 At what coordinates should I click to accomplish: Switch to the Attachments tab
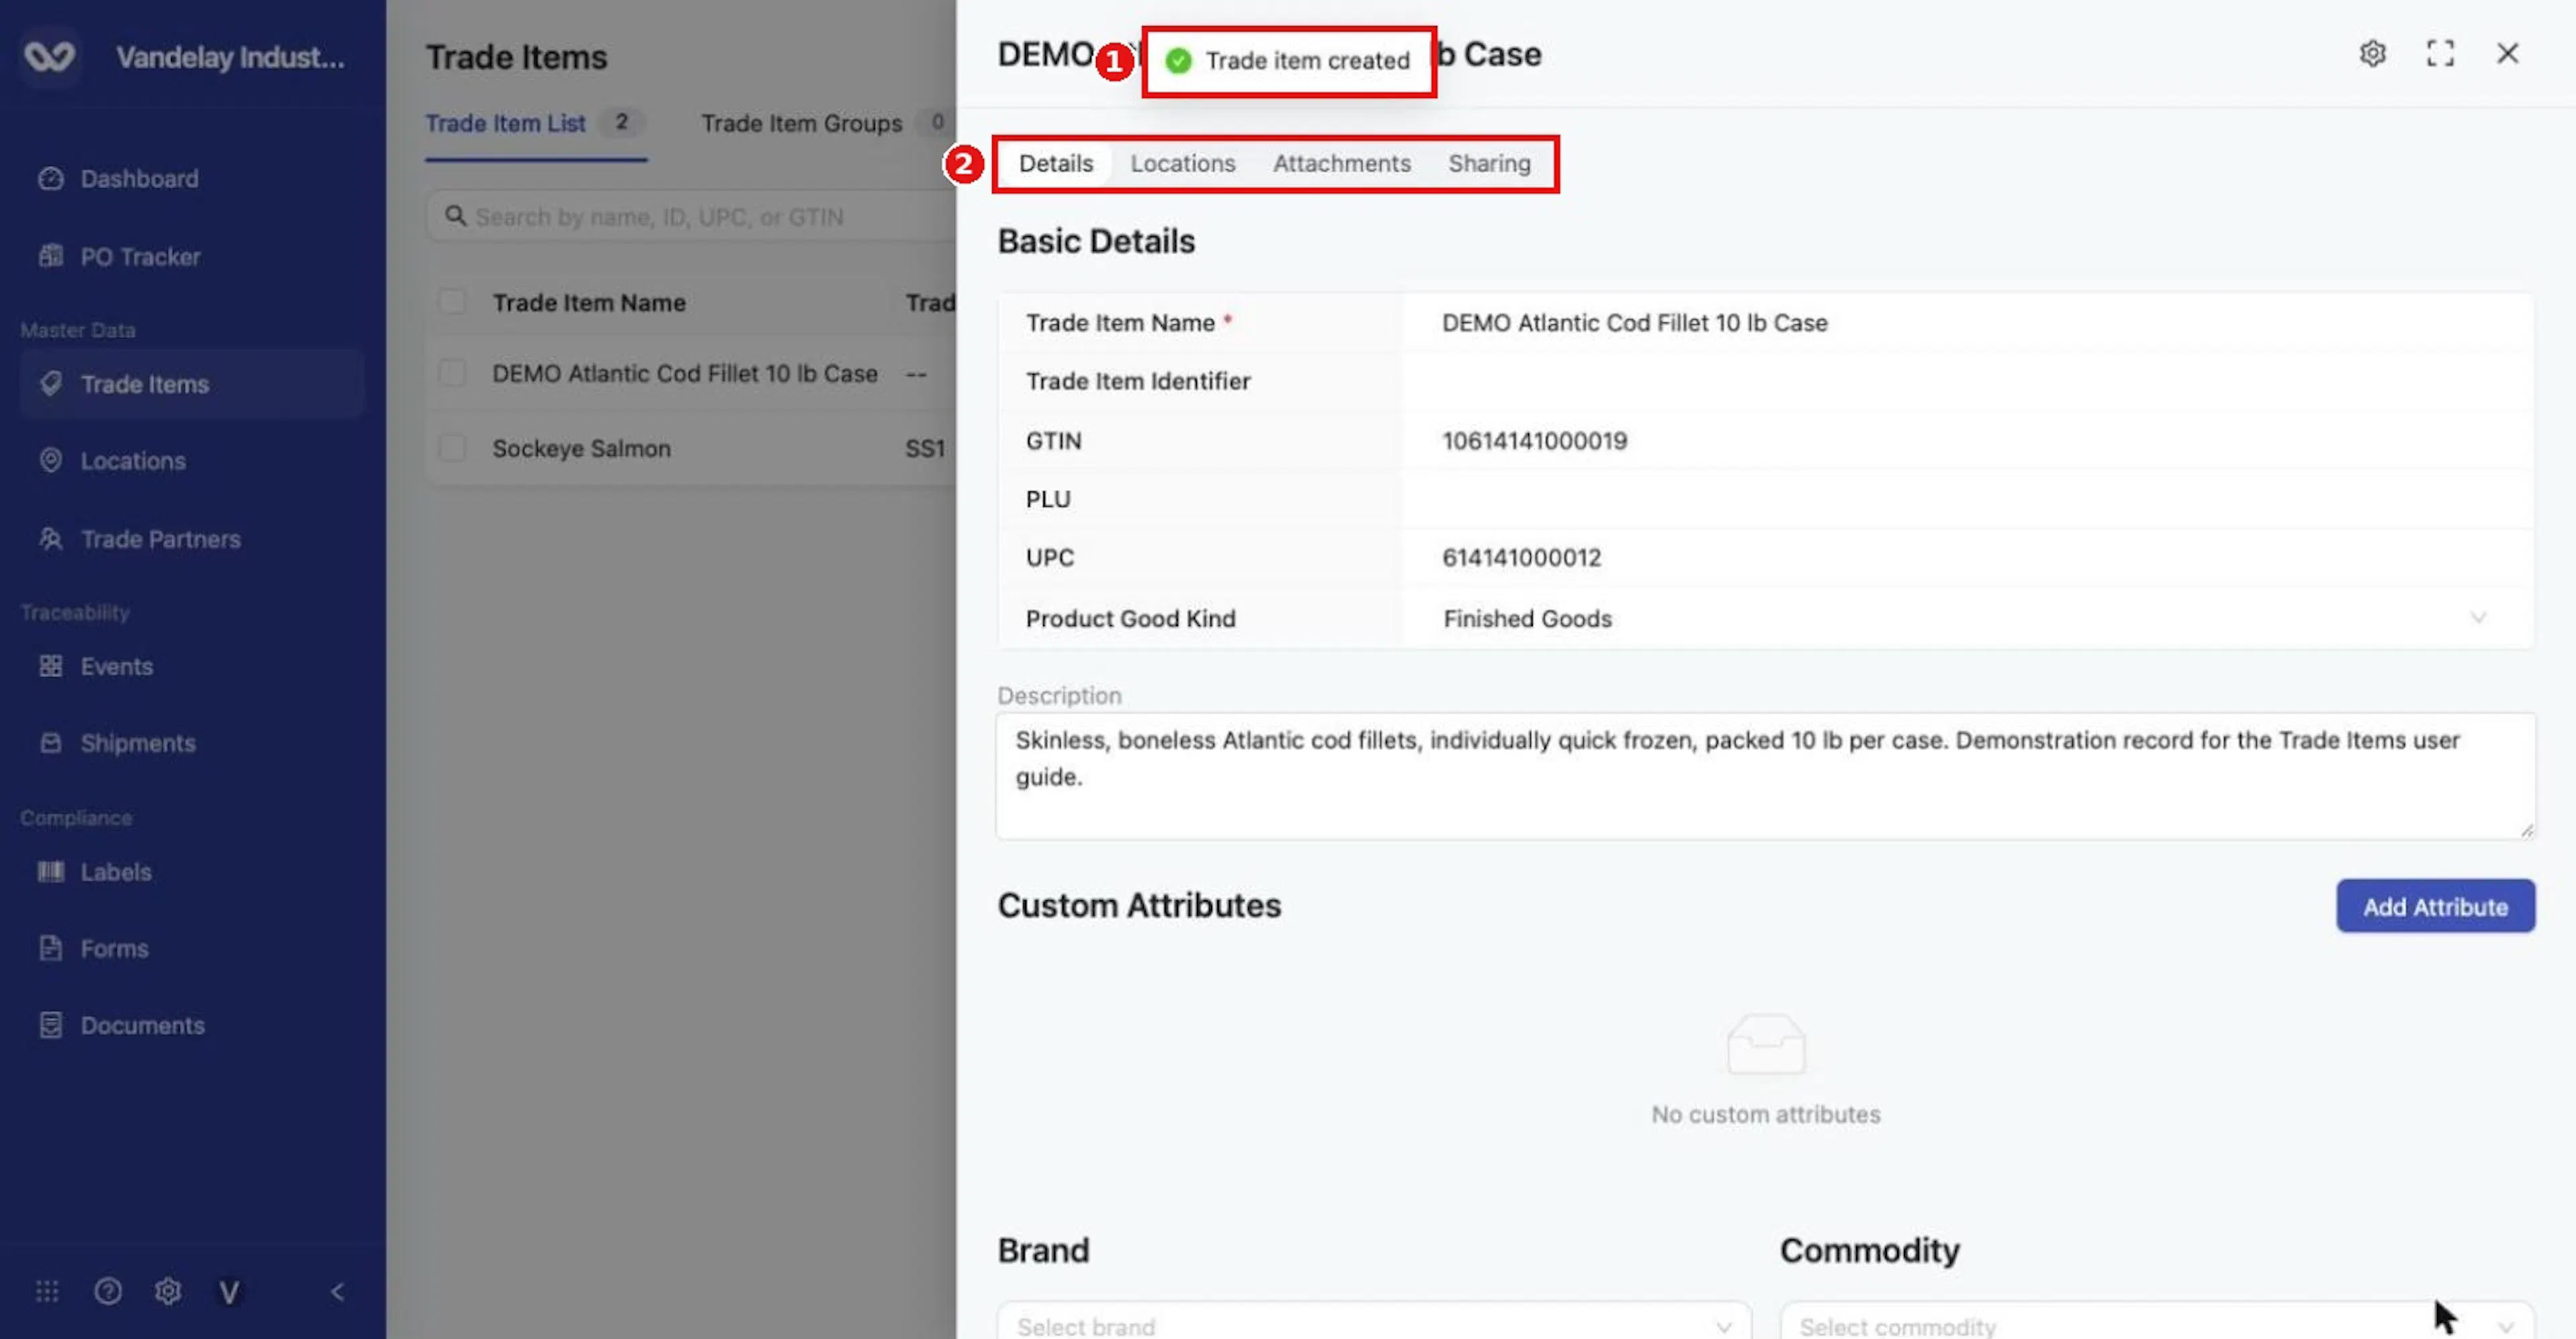click(x=1341, y=163)
